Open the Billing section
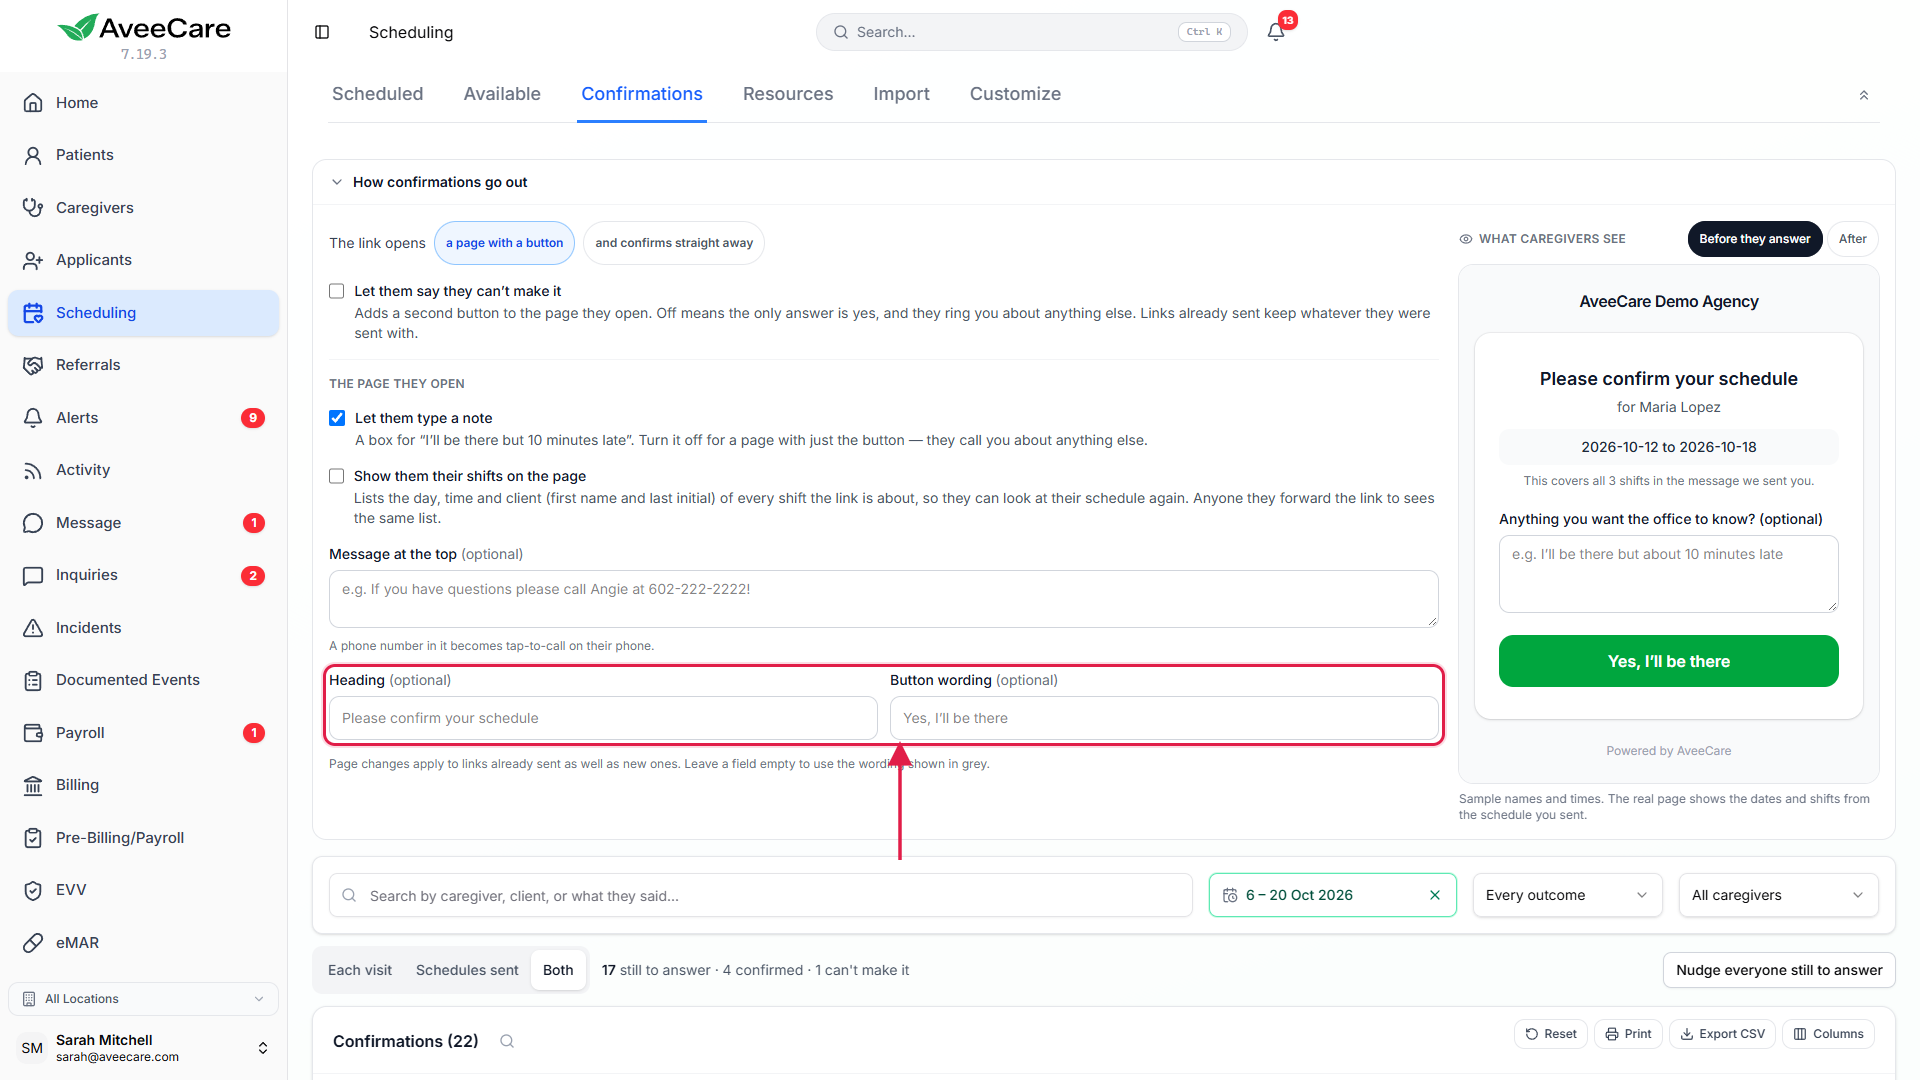1920x1080 pixels. tap(143, 785)
